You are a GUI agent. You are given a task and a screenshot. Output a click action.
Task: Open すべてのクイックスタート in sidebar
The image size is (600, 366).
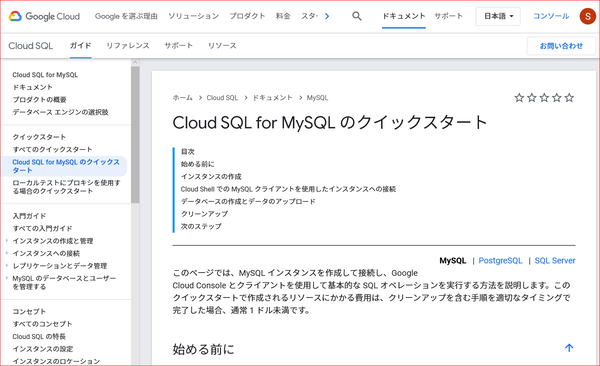[x=52, y=149]
